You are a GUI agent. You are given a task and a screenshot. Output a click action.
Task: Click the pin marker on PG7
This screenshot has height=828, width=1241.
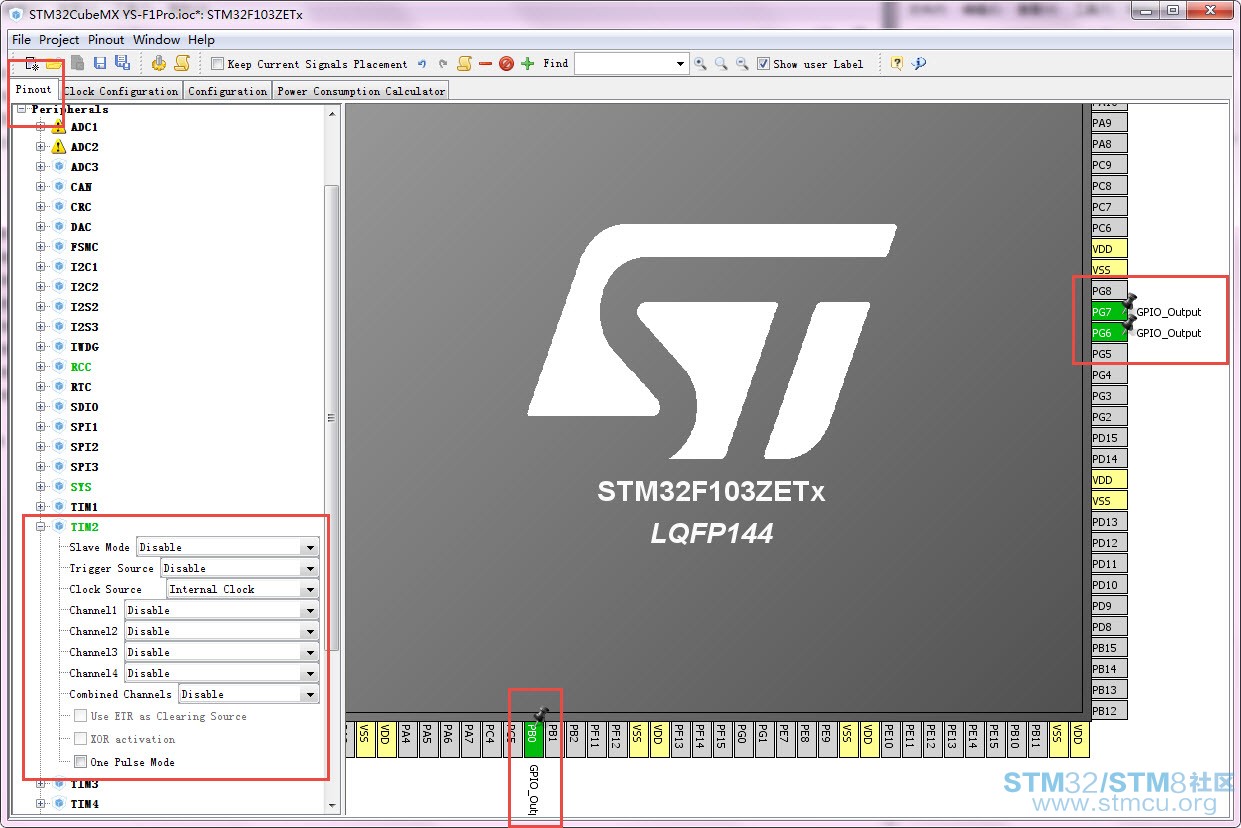(1129, 302)
